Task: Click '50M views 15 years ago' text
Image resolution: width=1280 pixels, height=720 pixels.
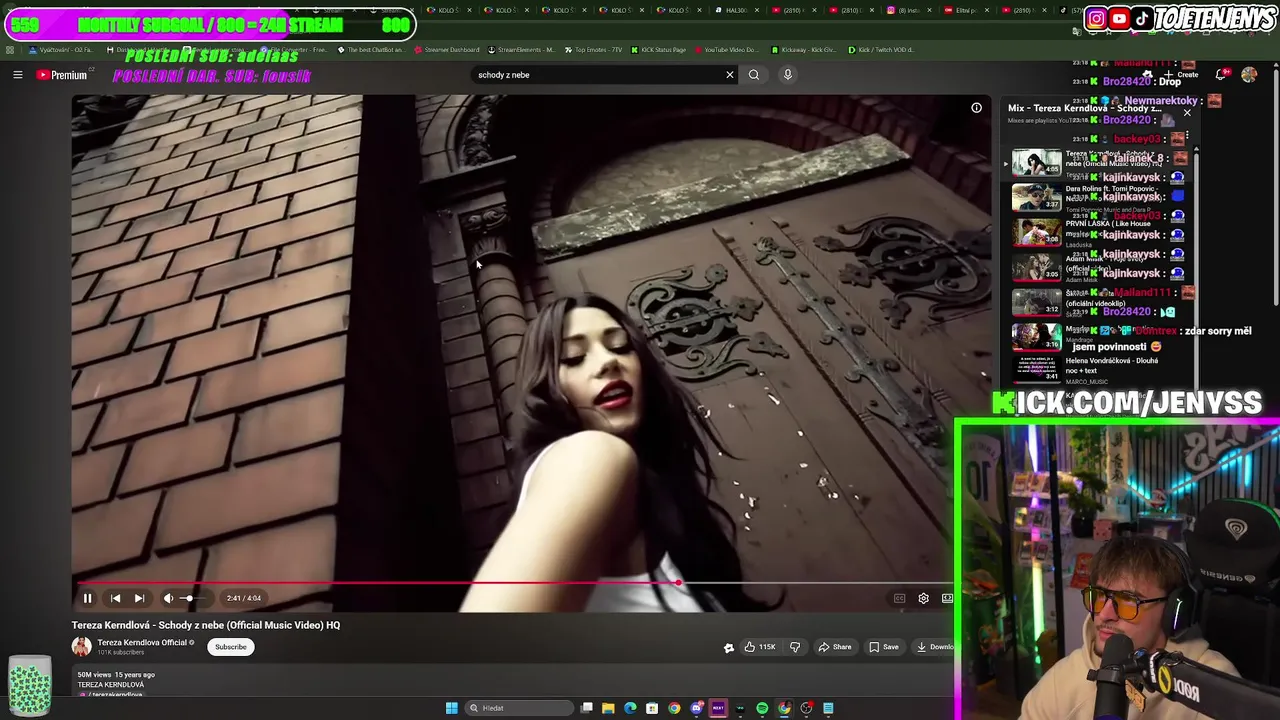Action: tap(116, 675)
